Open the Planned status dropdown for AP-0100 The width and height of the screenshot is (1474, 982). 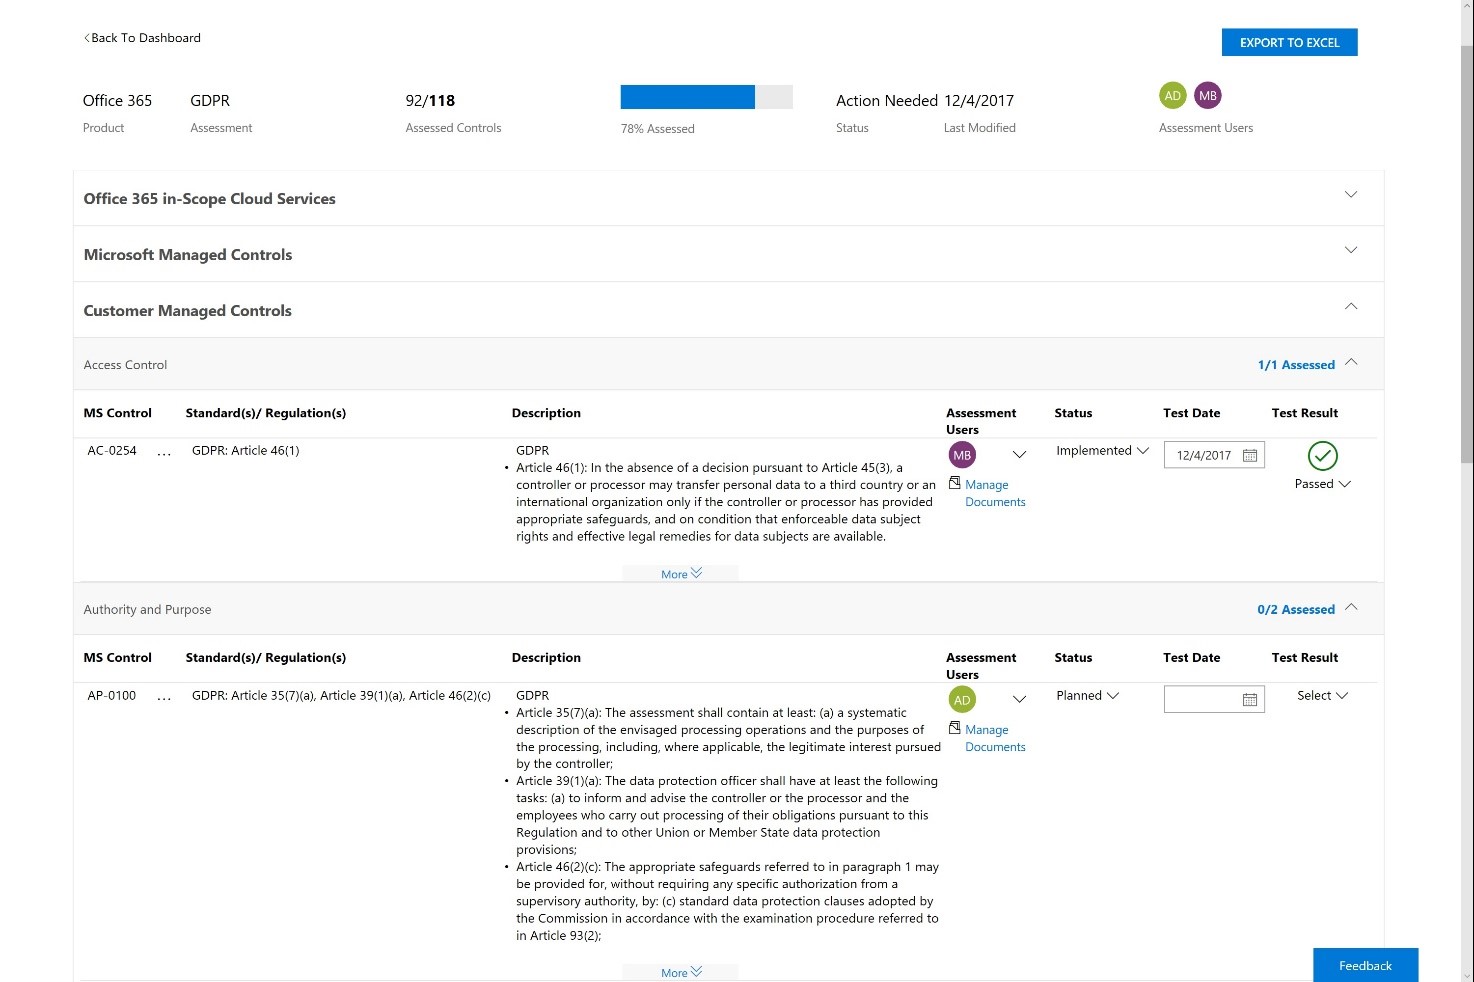[1087, 695]
